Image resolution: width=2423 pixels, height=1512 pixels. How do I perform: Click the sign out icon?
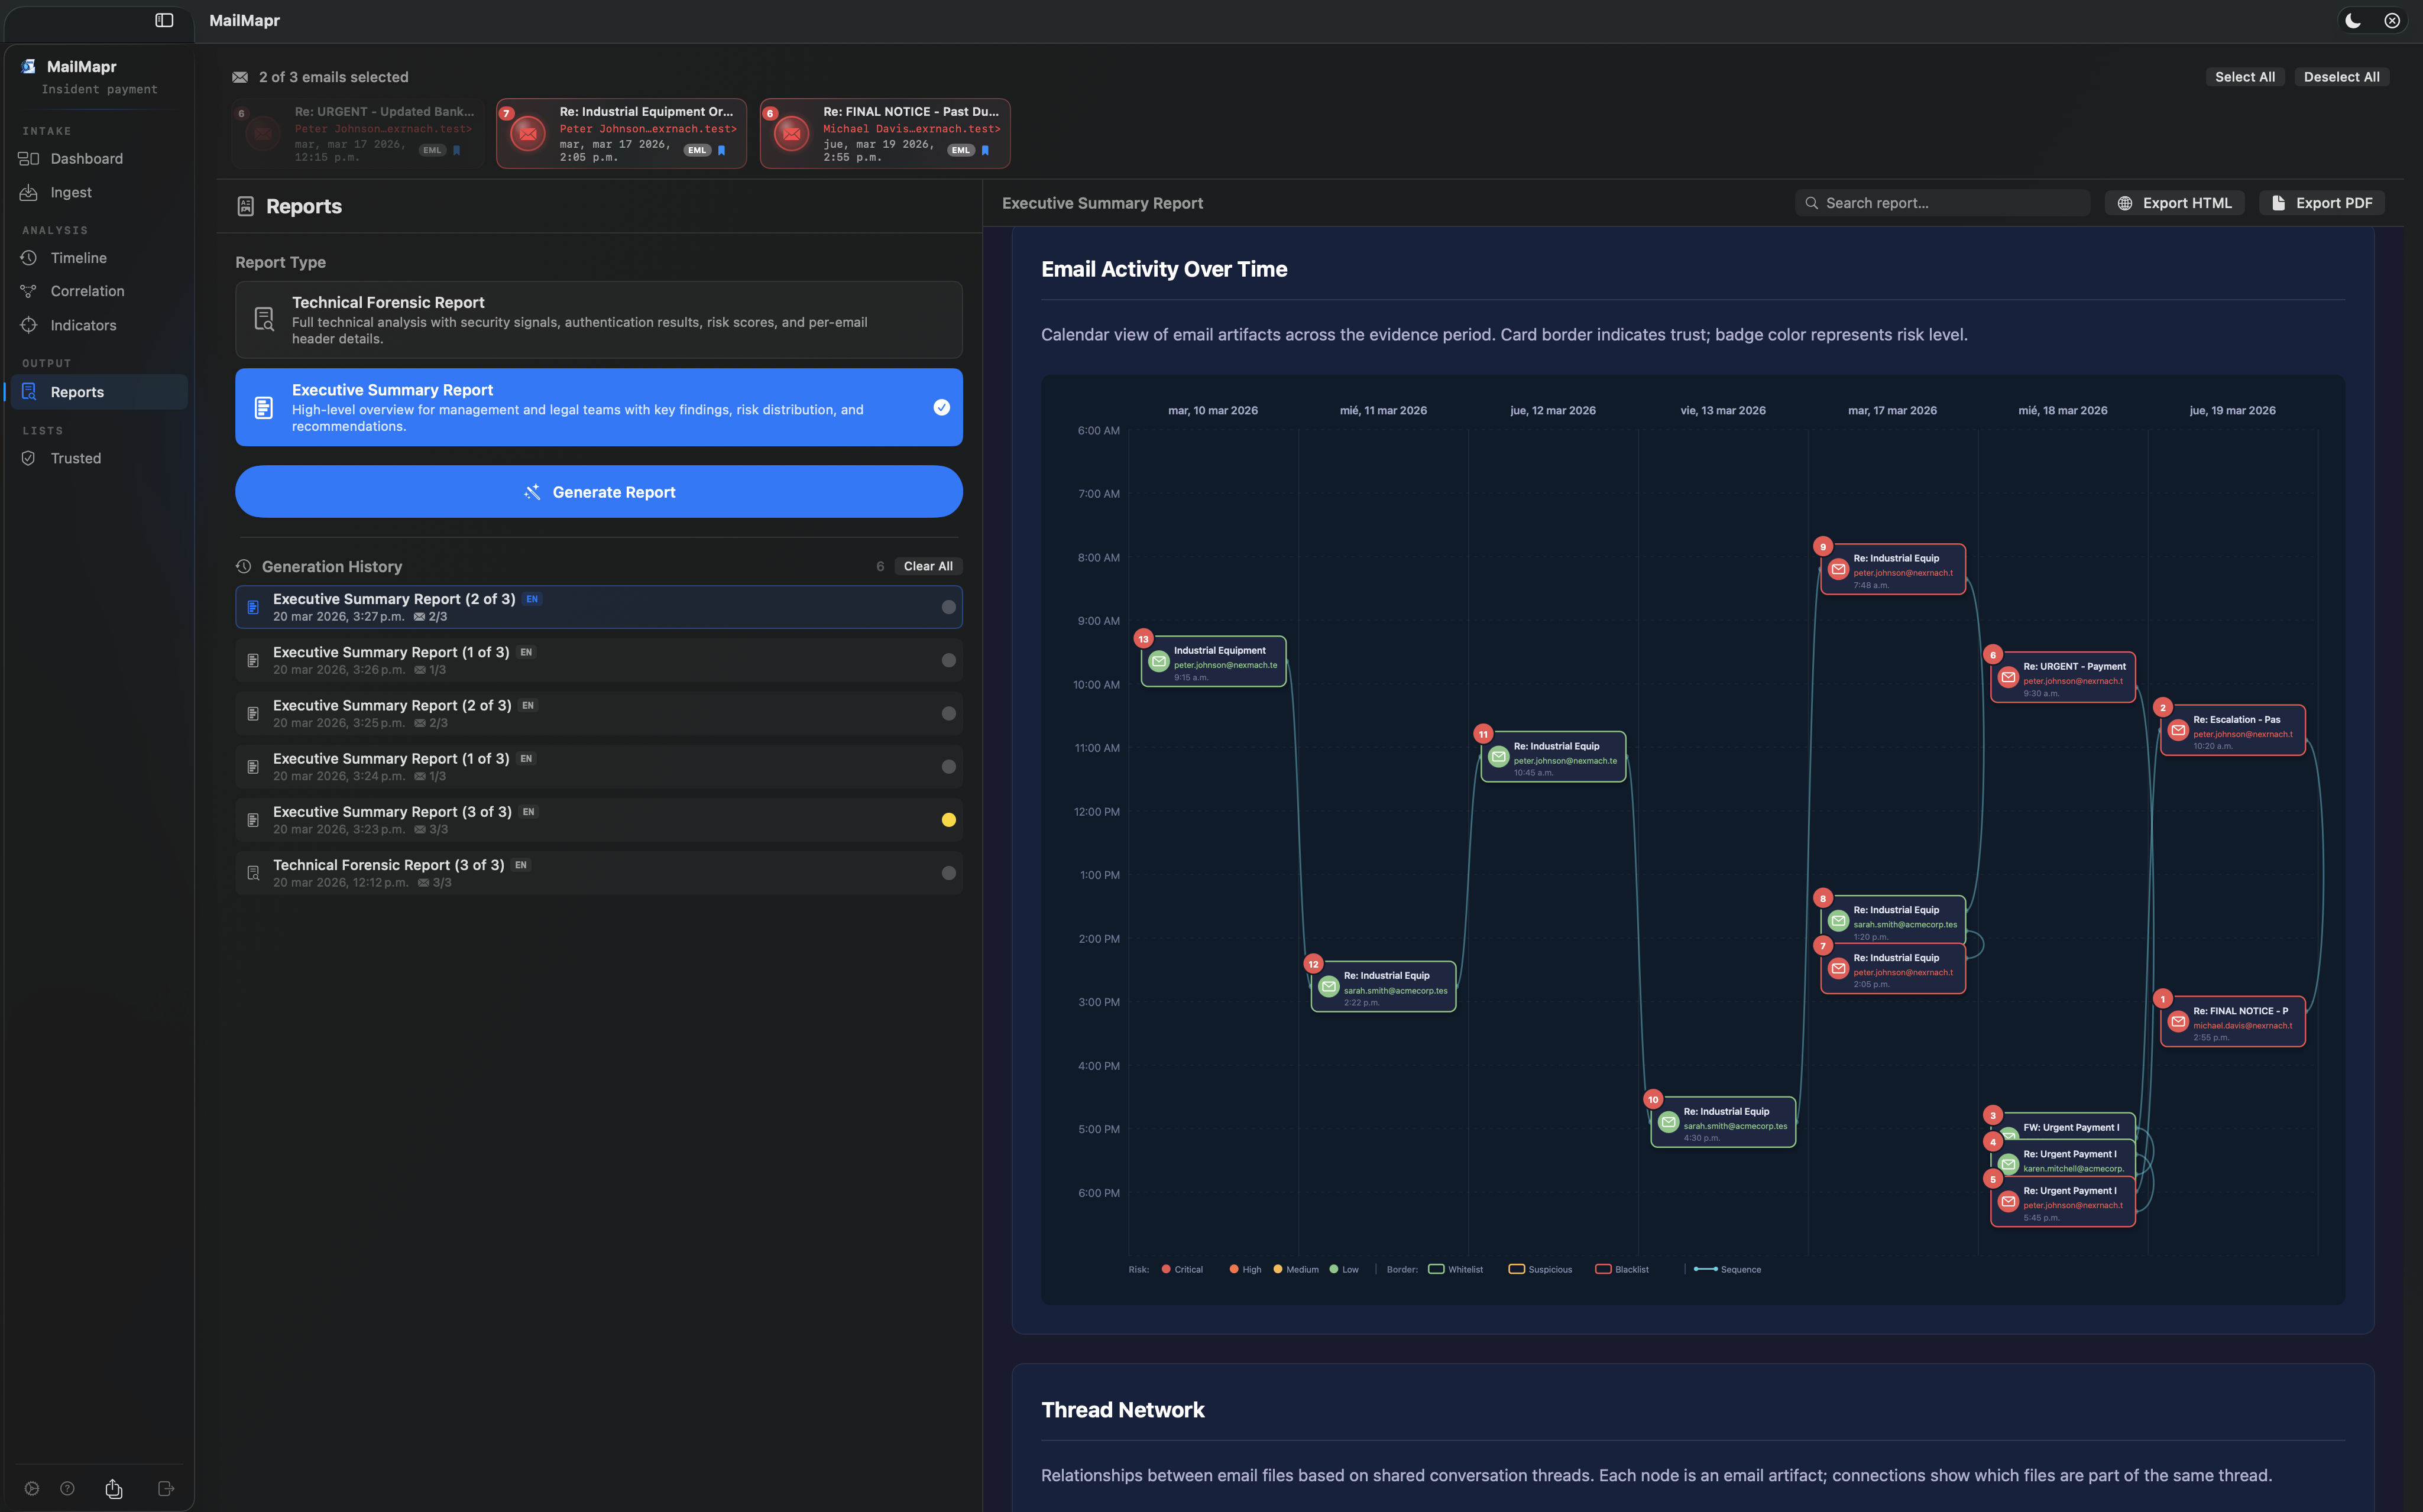(x=166, y=1488)
